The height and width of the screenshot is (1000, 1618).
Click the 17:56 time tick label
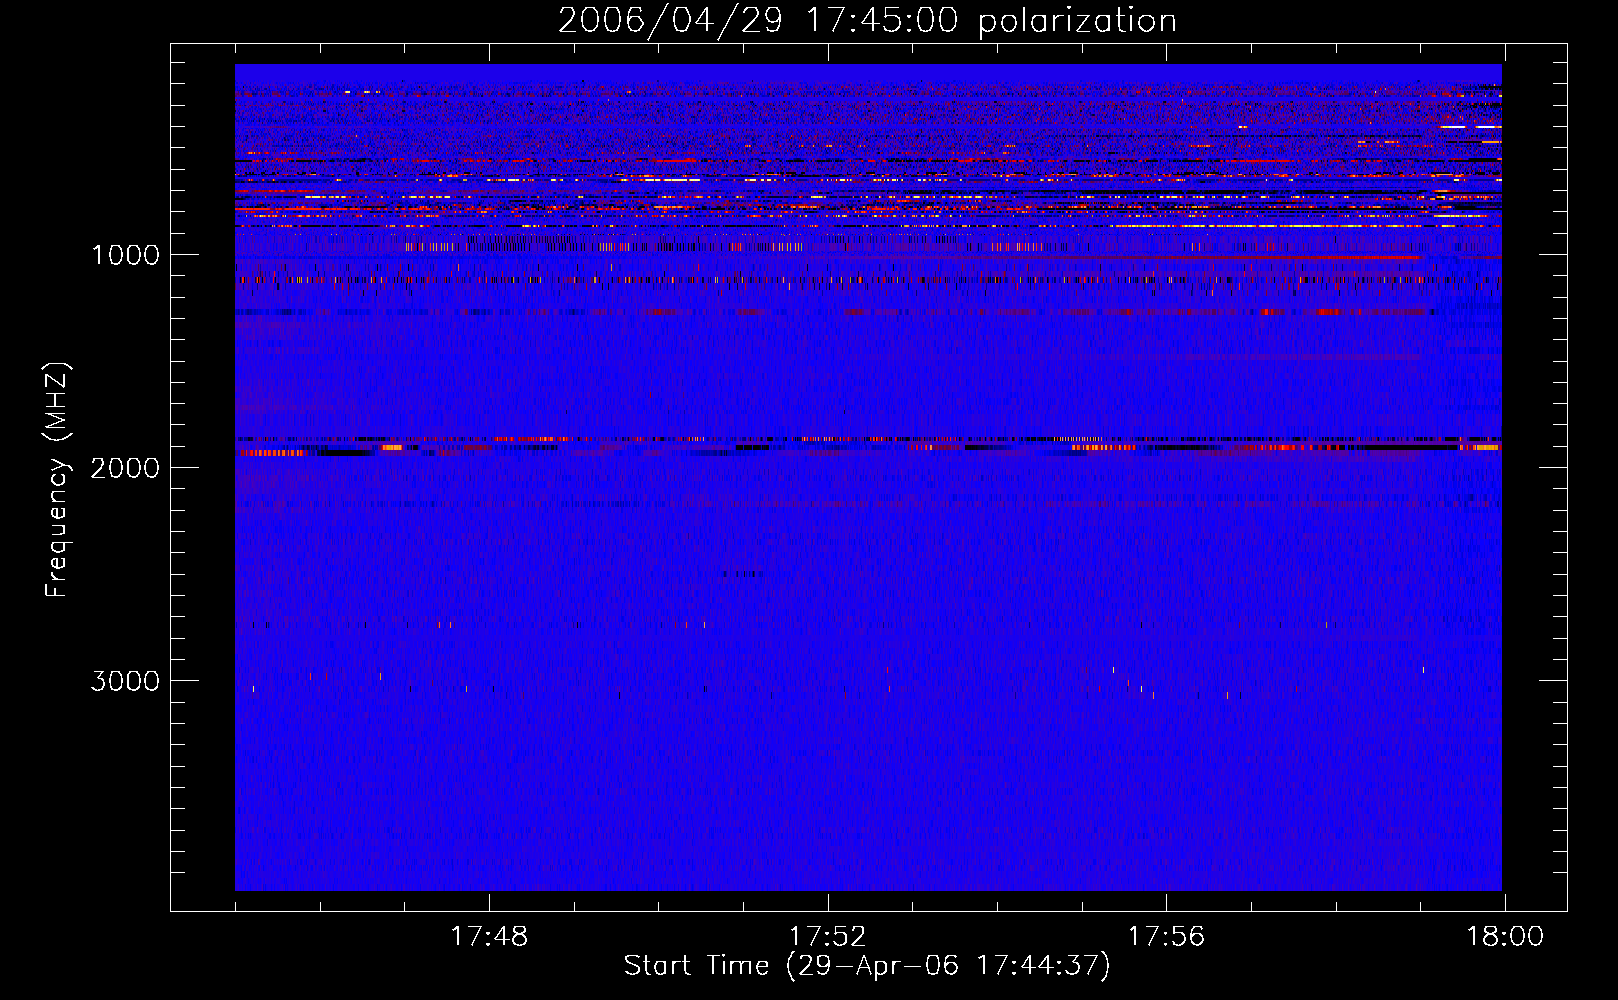1166,937
